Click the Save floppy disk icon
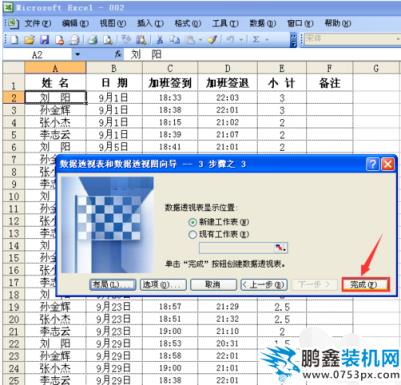This screenshot has height=385, width=401. [x=44, y=40]
